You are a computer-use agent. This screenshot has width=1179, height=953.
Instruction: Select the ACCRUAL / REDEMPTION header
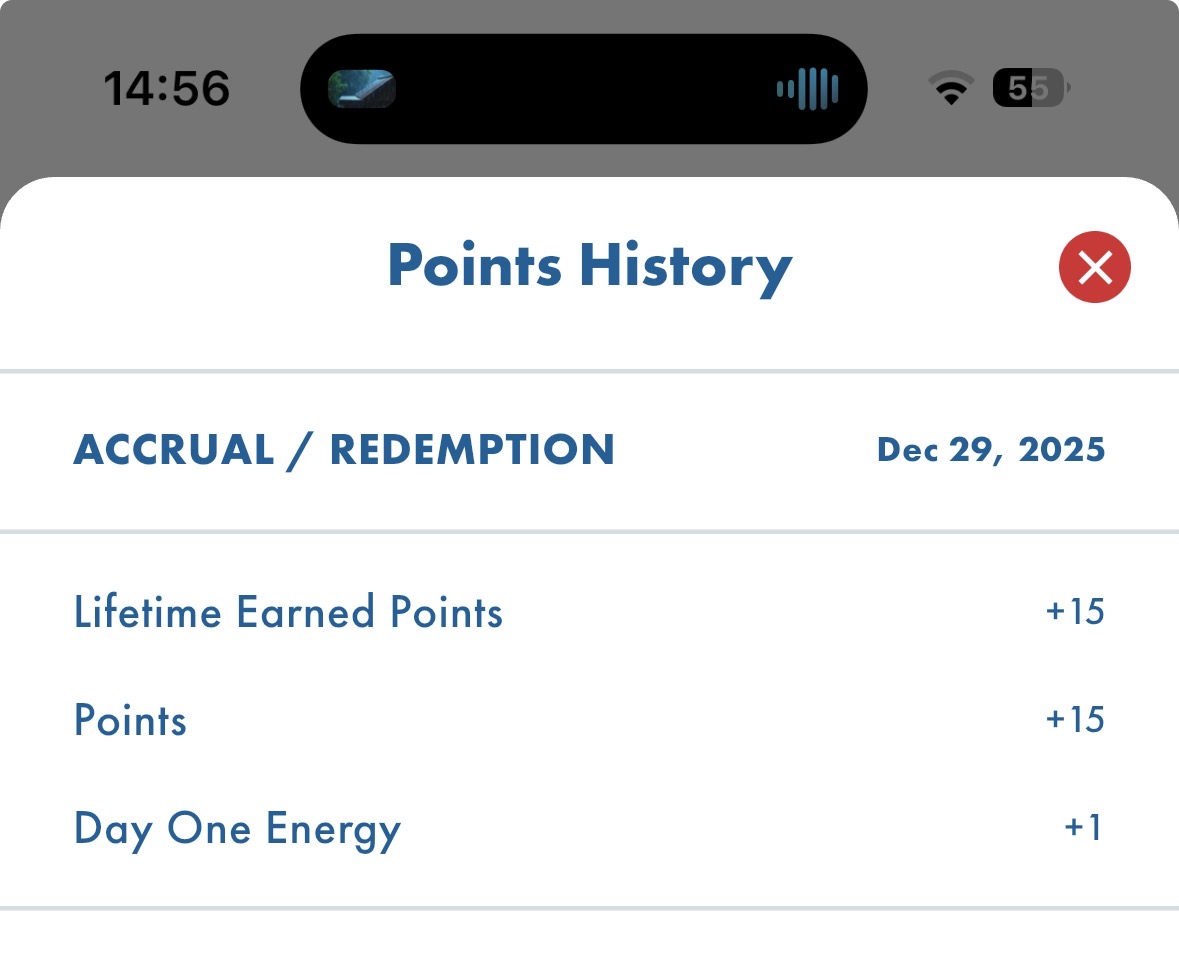344,450
